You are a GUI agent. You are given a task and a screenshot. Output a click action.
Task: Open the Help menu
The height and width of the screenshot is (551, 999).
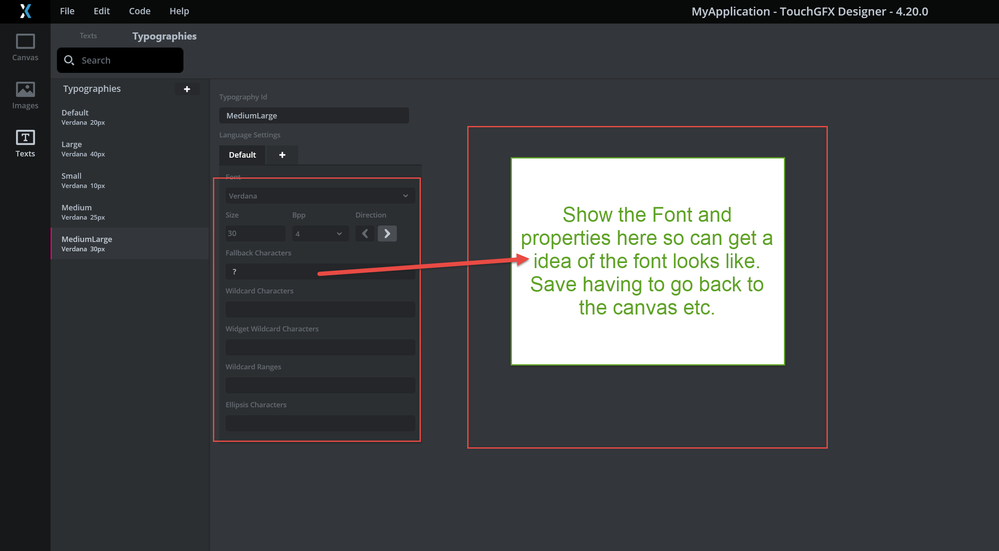point(179,11)
